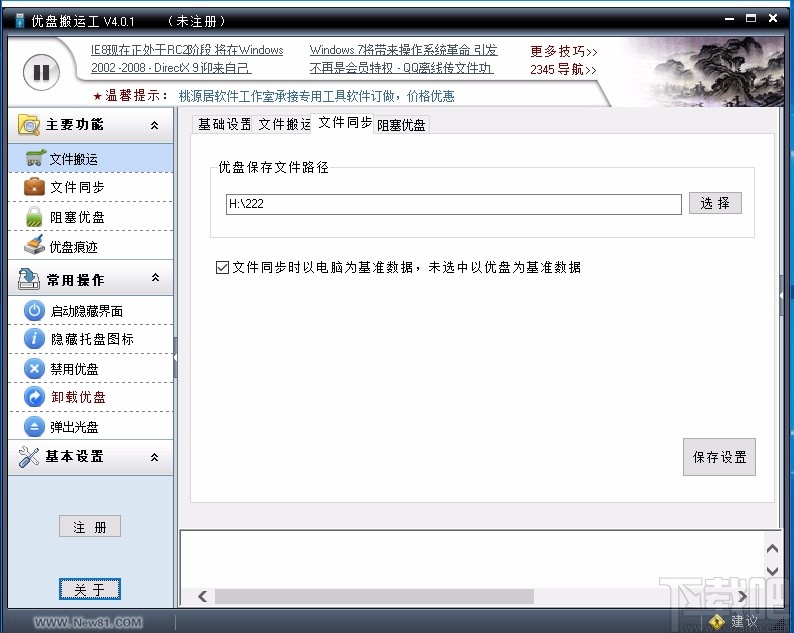
Task: Click the 启动隐藏界面 power icon
Action: tap(34, 310)
